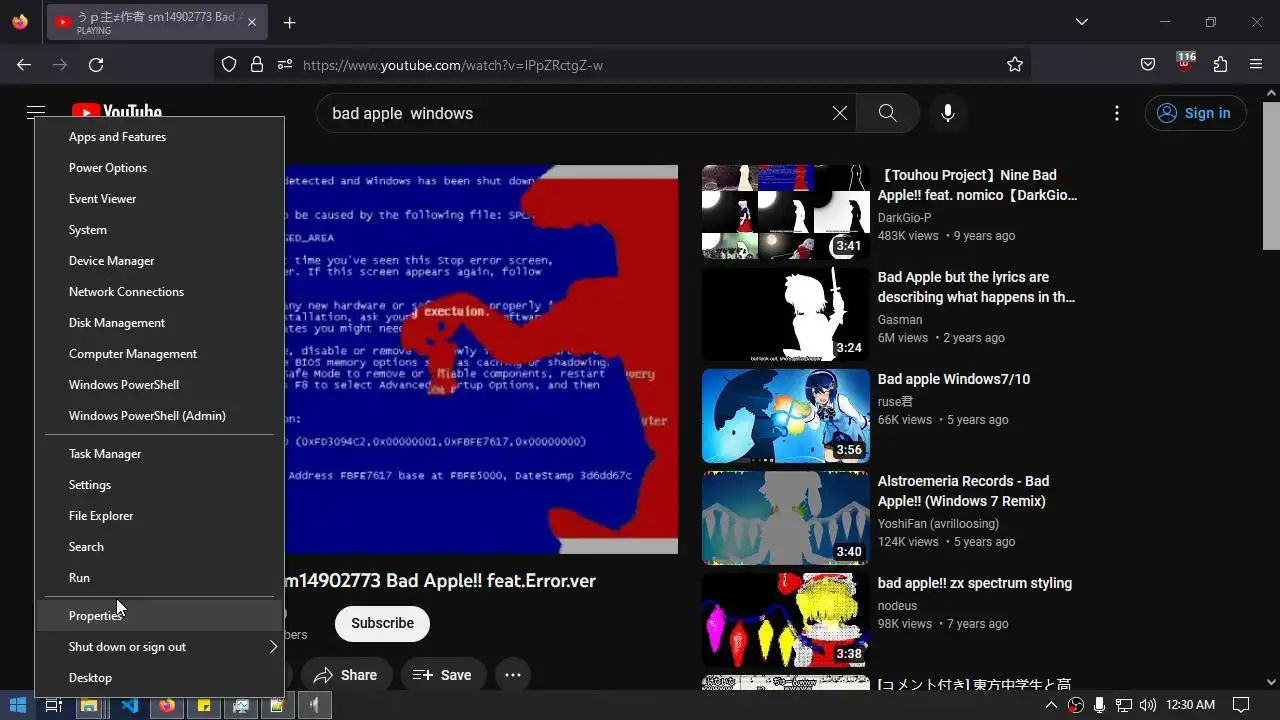
Task: Open YouTube settings three-dot menu
Action: coord(1117,113)
